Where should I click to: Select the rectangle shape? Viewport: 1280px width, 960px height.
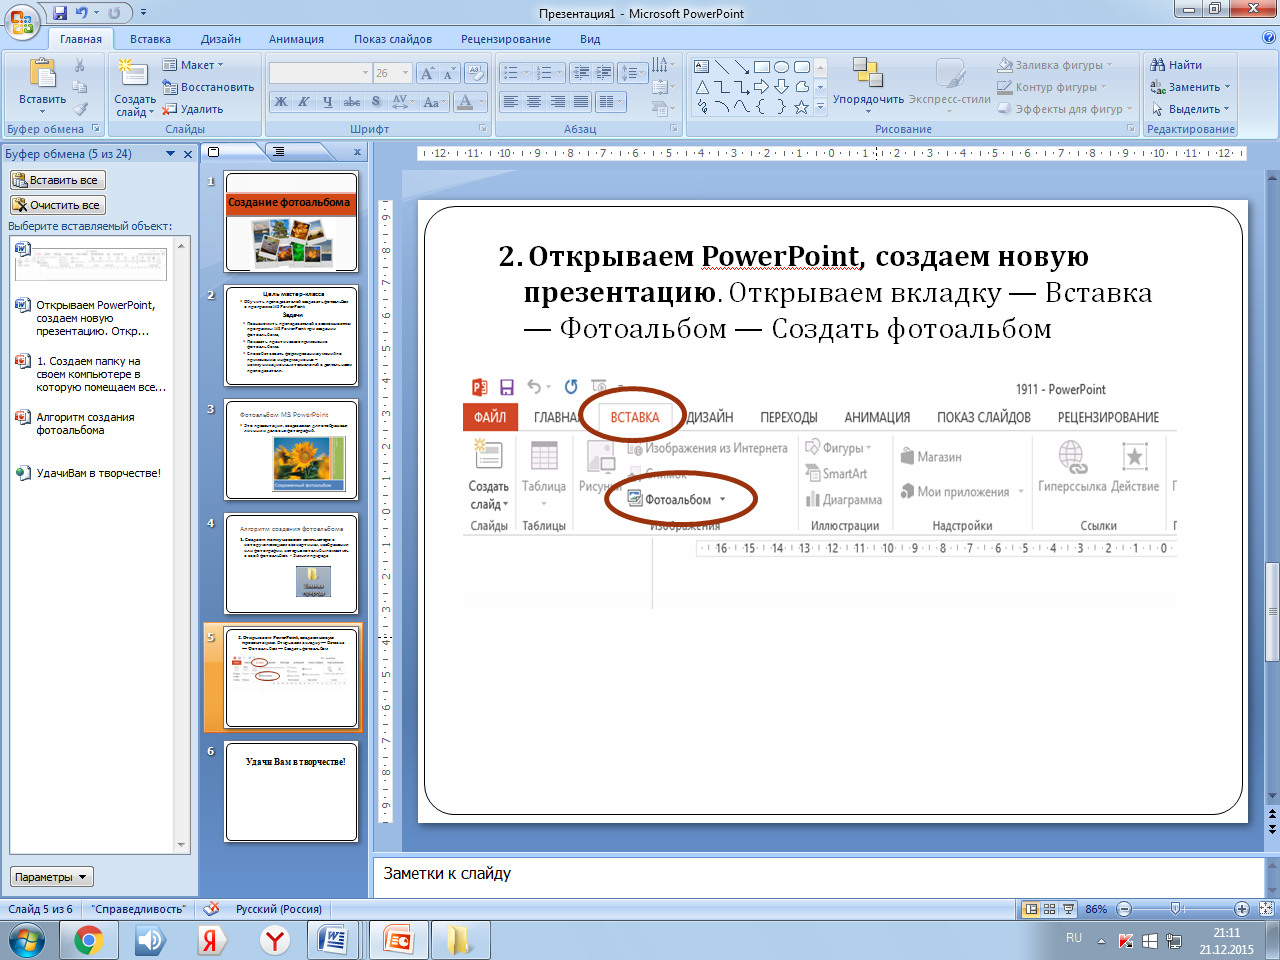762,67
